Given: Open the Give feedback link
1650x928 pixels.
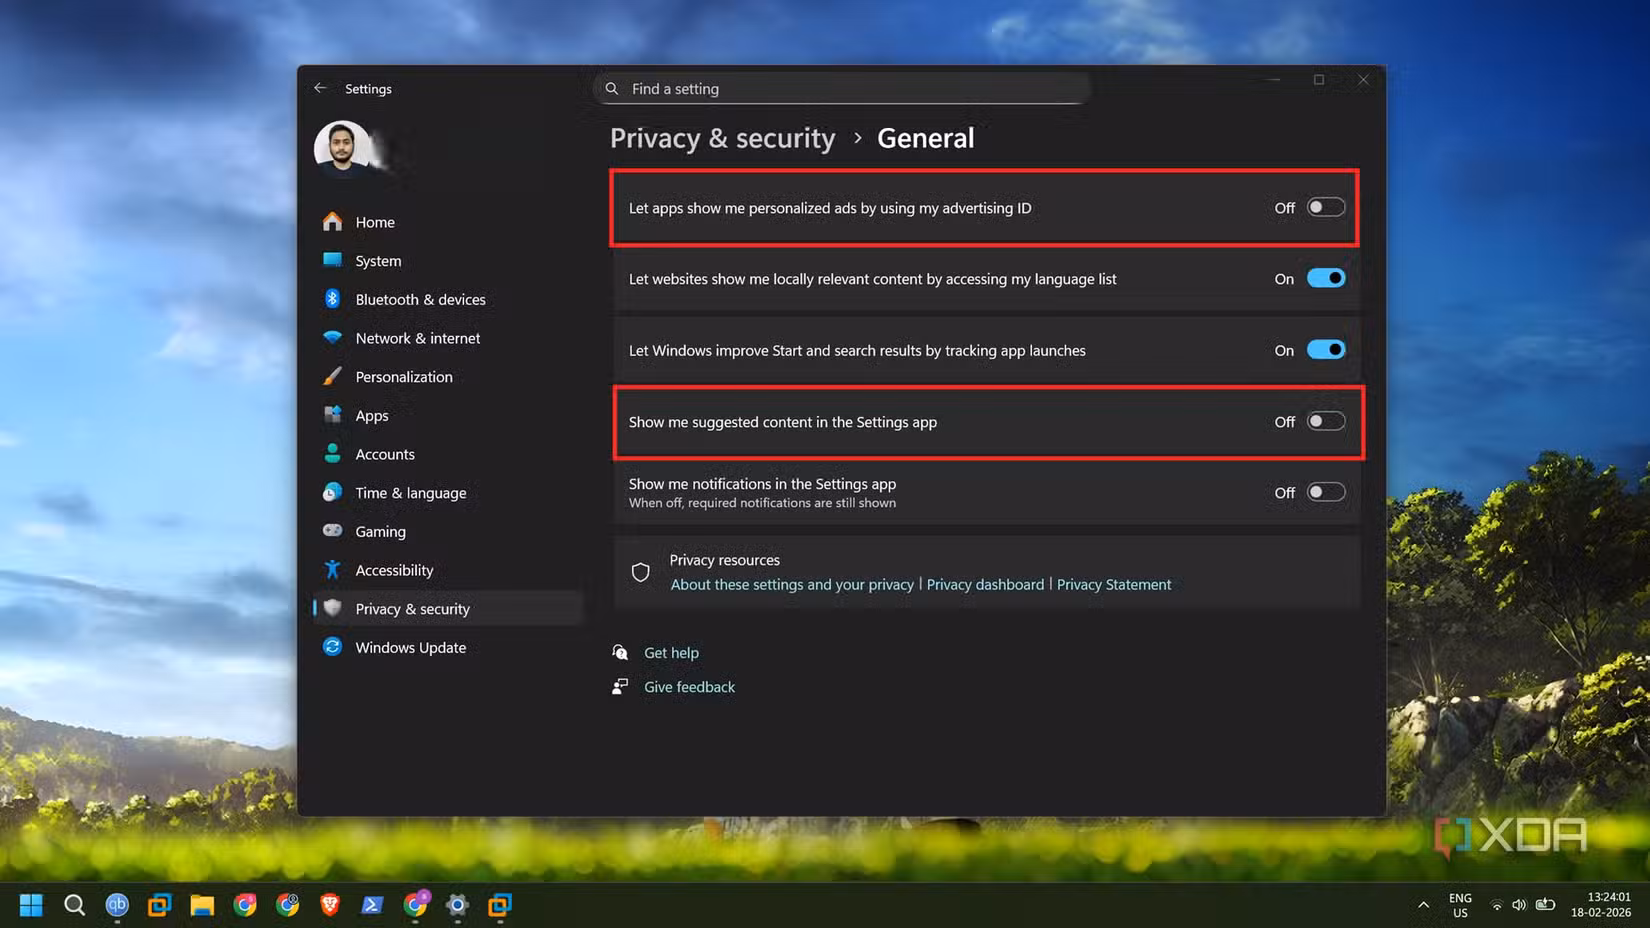Looking at the screenshot, I should (x=689, y=687).
